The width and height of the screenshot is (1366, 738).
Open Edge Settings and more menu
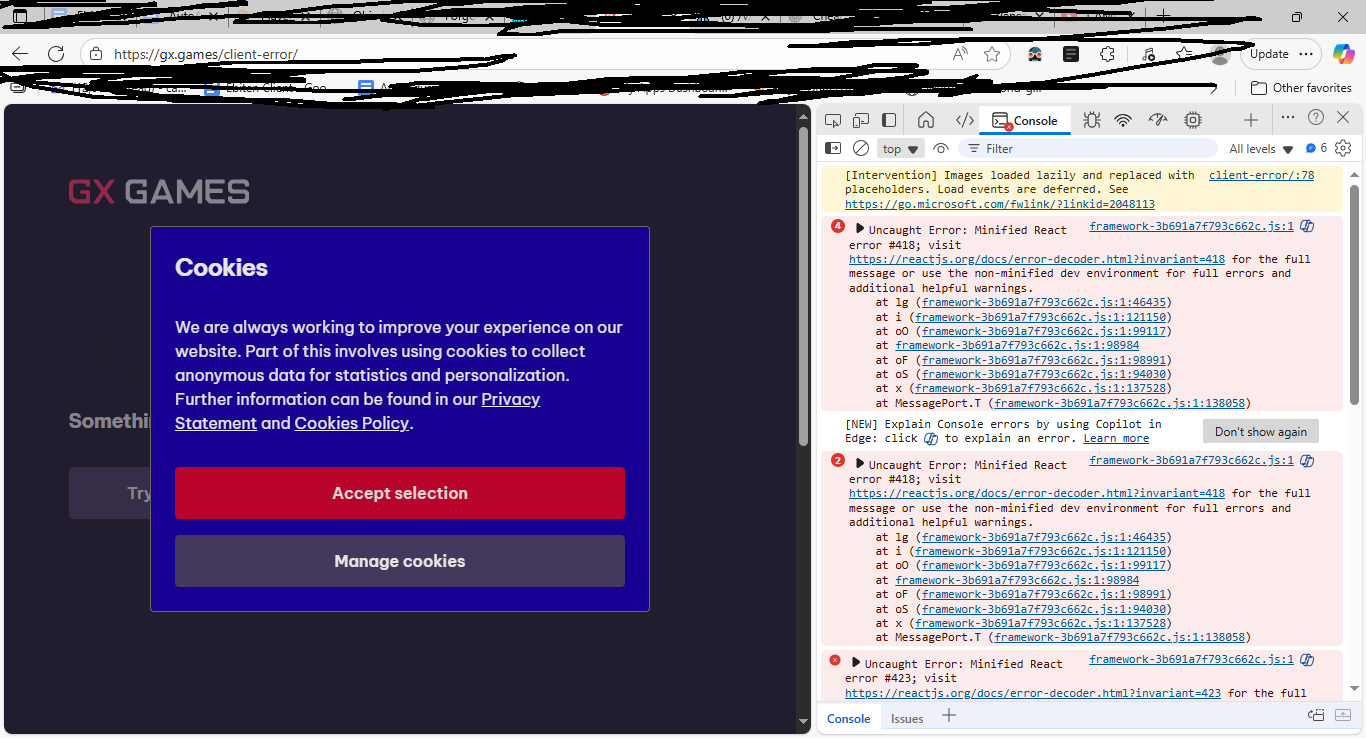click(1306, 54)
